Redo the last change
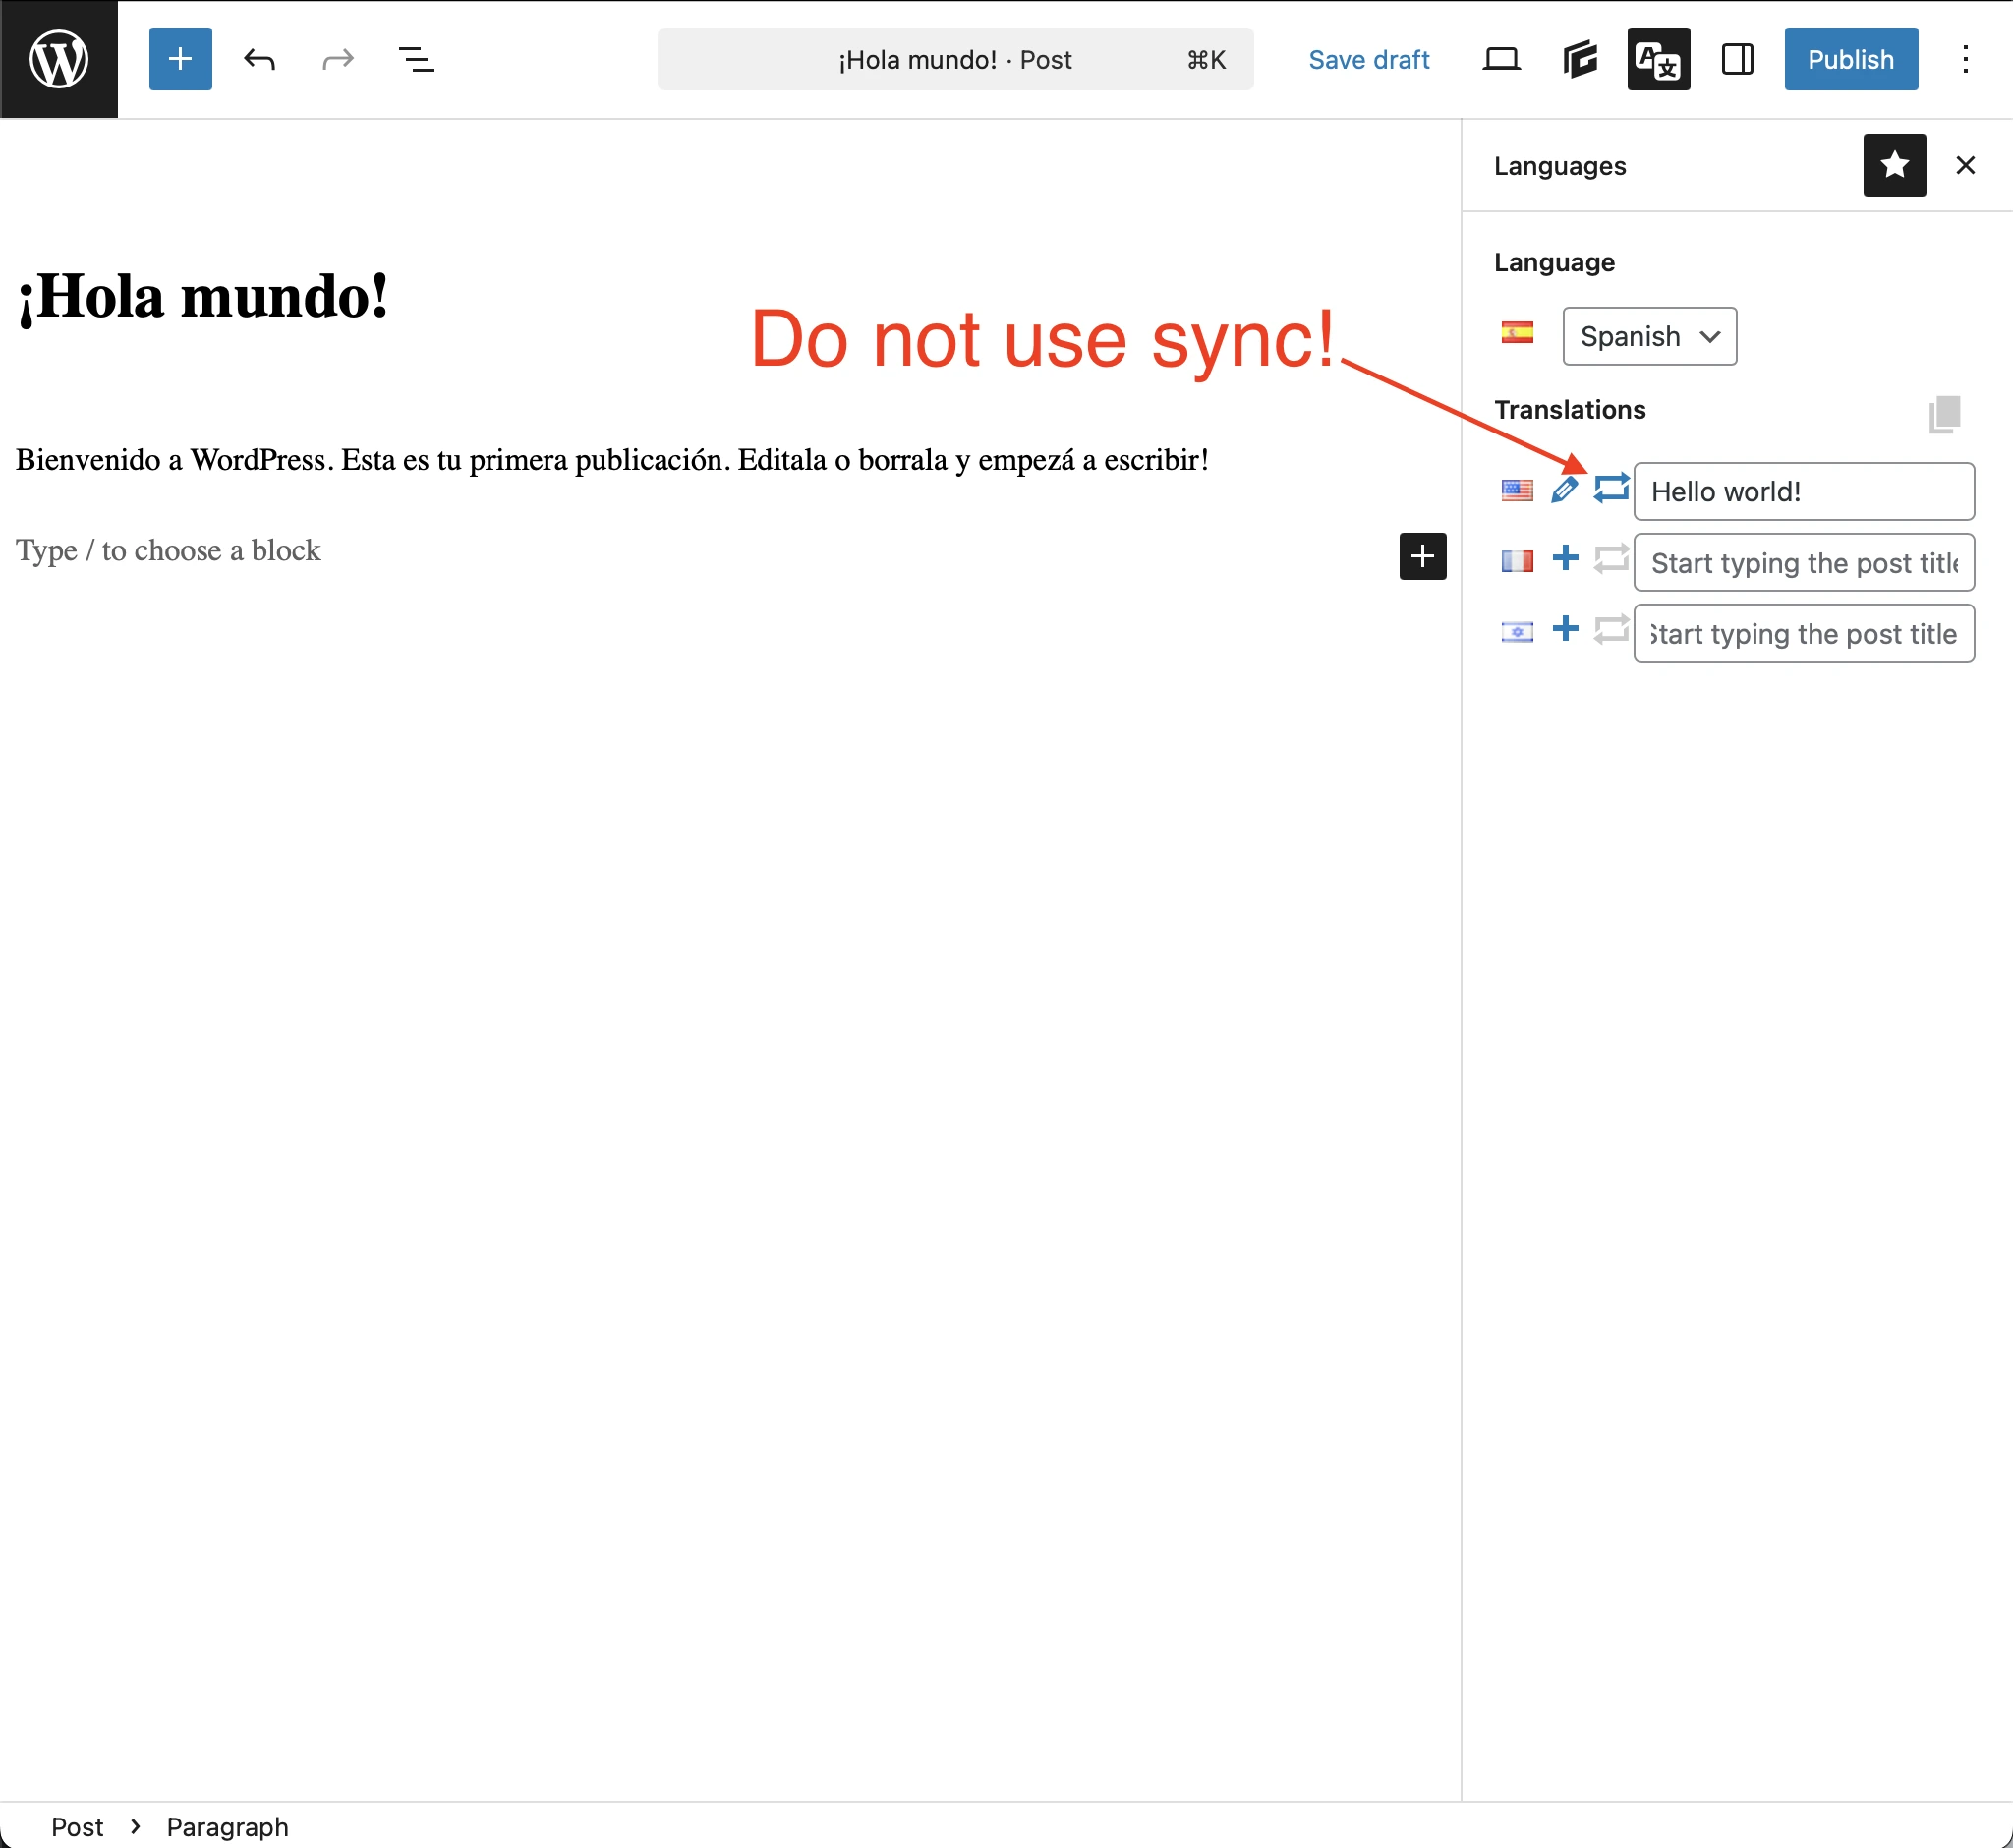The width and height of the screenshot is (2013, 1848). point(337,59)
